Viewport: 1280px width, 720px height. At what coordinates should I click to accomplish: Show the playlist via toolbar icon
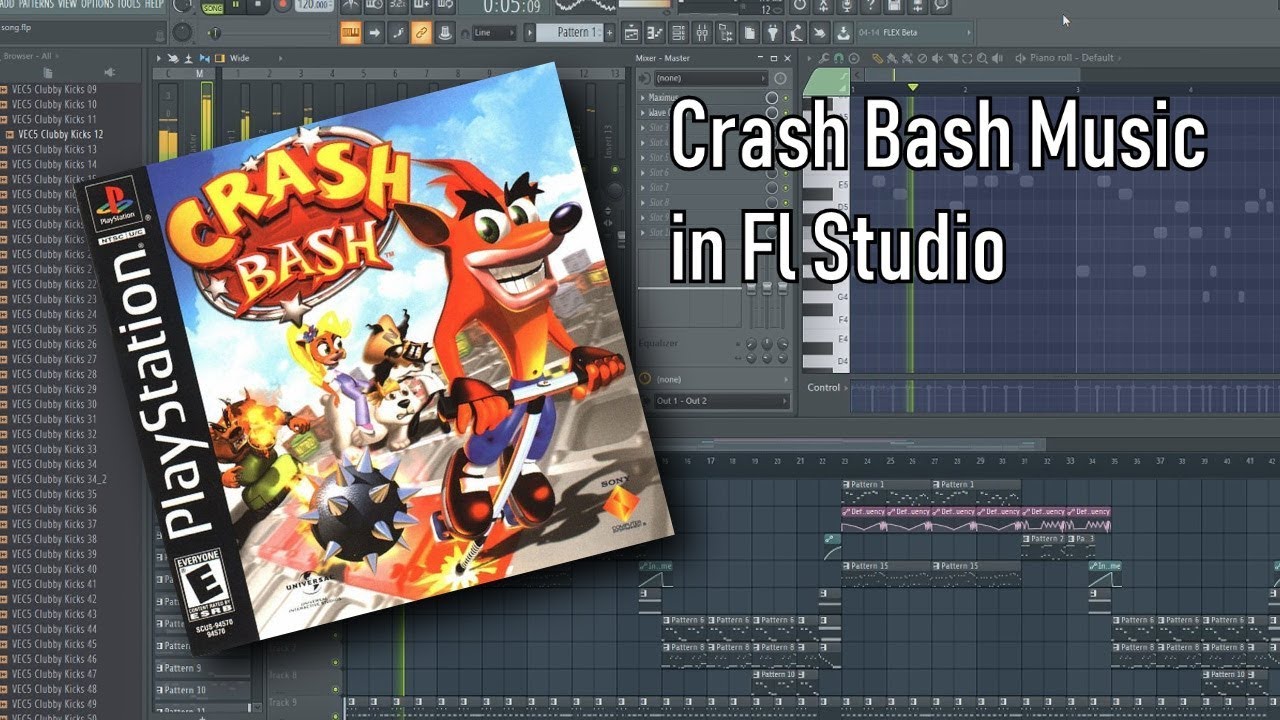(631, 33)
